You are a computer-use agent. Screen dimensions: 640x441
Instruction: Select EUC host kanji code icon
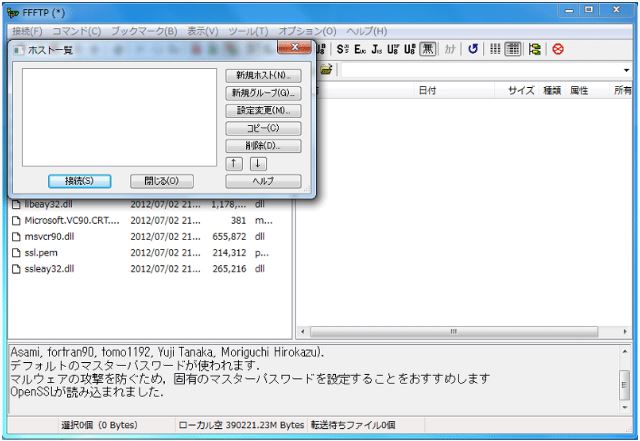coord(359,48)
